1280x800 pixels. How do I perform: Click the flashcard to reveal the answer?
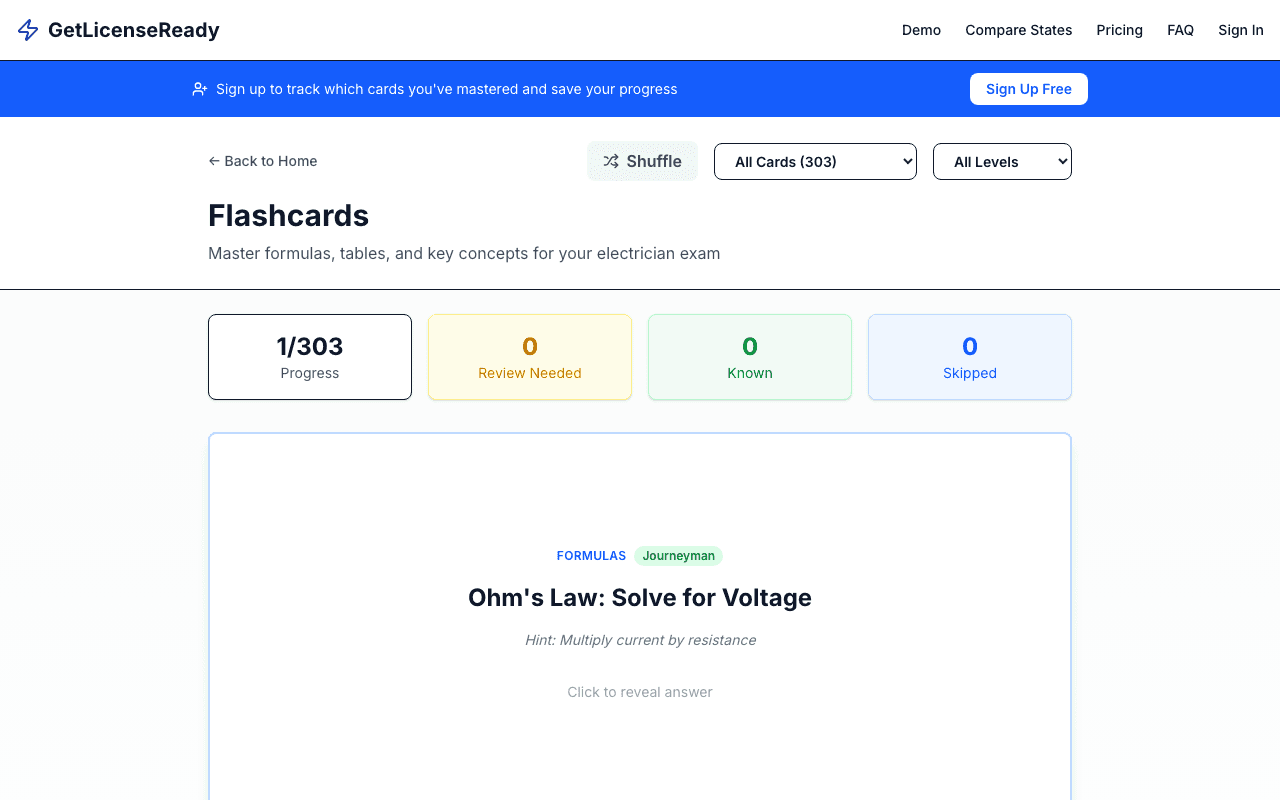[639, 640]
